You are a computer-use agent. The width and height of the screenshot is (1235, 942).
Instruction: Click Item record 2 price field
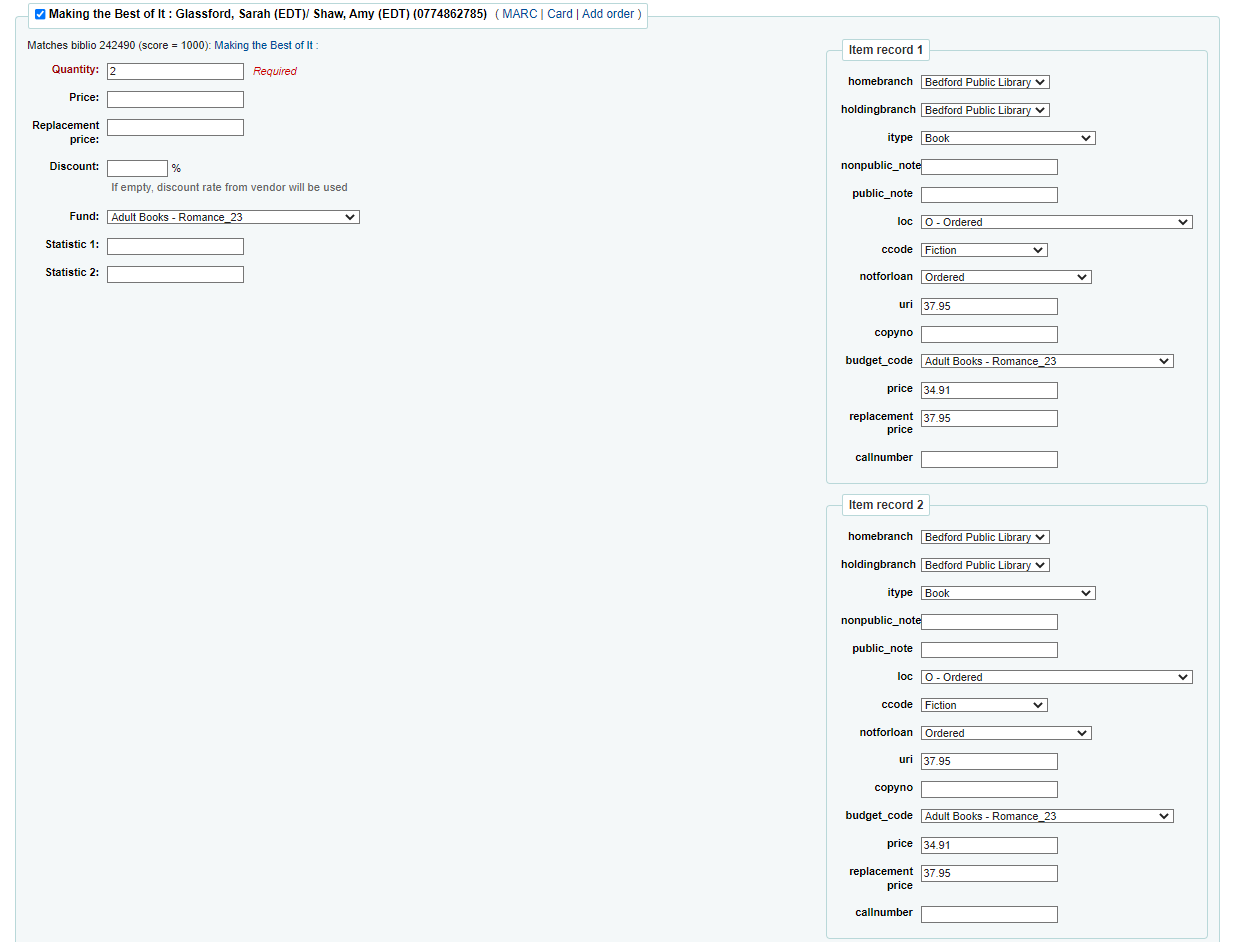tap(989, 845)
